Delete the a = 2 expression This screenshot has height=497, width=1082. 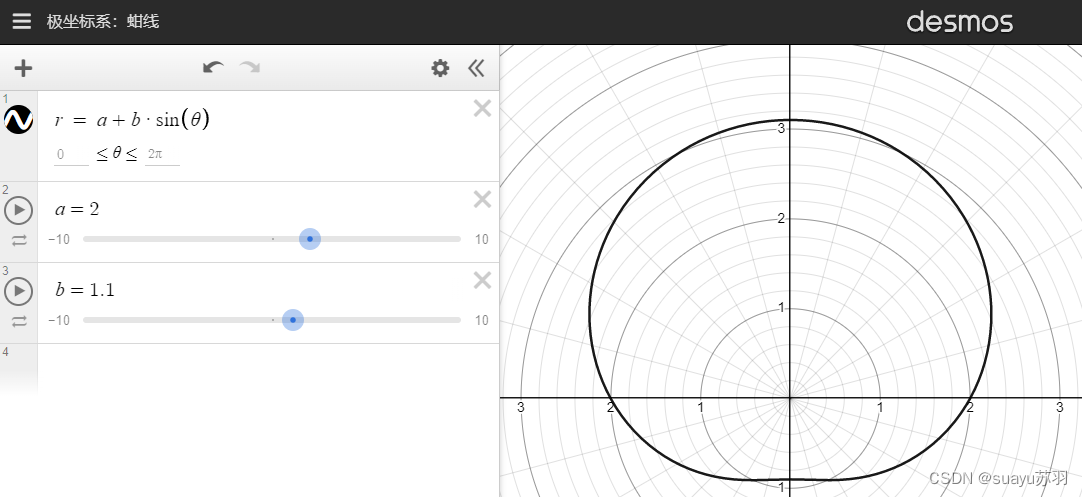point(482,199)
